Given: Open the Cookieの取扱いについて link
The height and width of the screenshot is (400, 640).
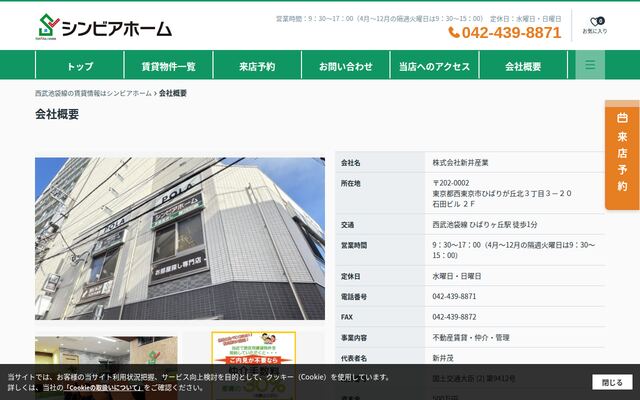Looking at the screenshot, I should click(104, 387).
